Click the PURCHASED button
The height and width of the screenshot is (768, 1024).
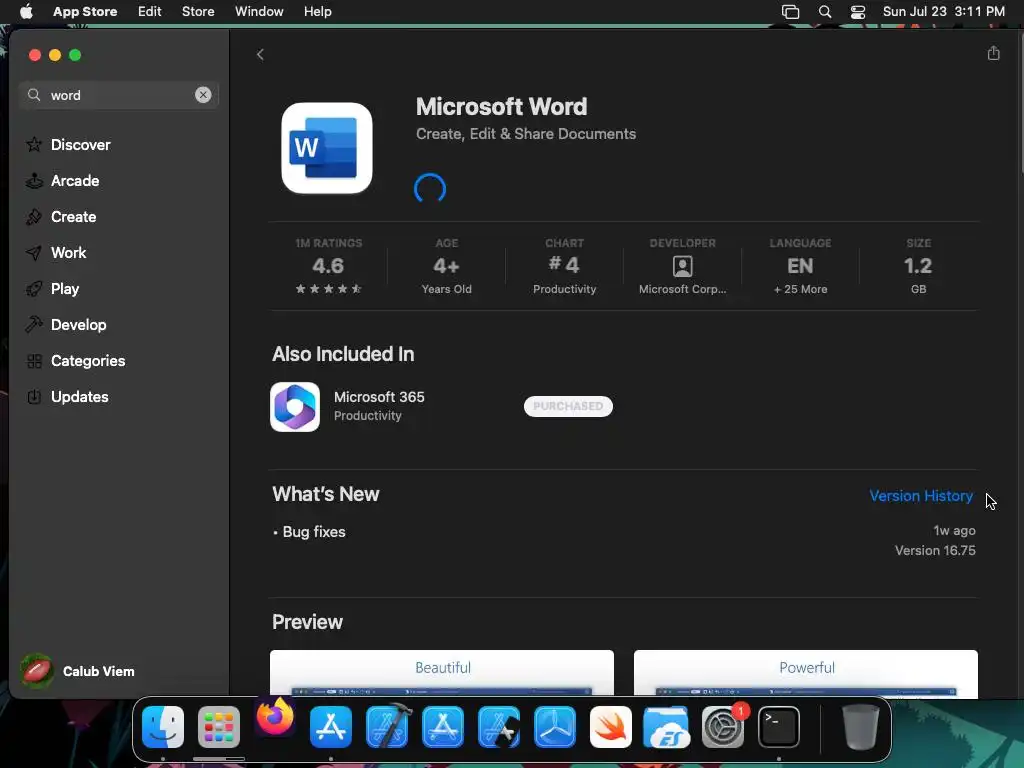click(x=568, y=406)
